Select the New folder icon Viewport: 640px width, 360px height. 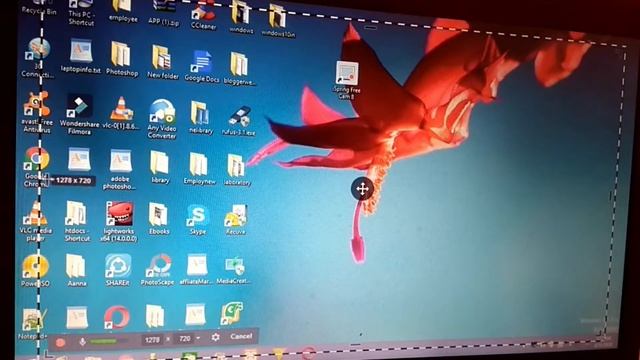click(x=162, y=62)
